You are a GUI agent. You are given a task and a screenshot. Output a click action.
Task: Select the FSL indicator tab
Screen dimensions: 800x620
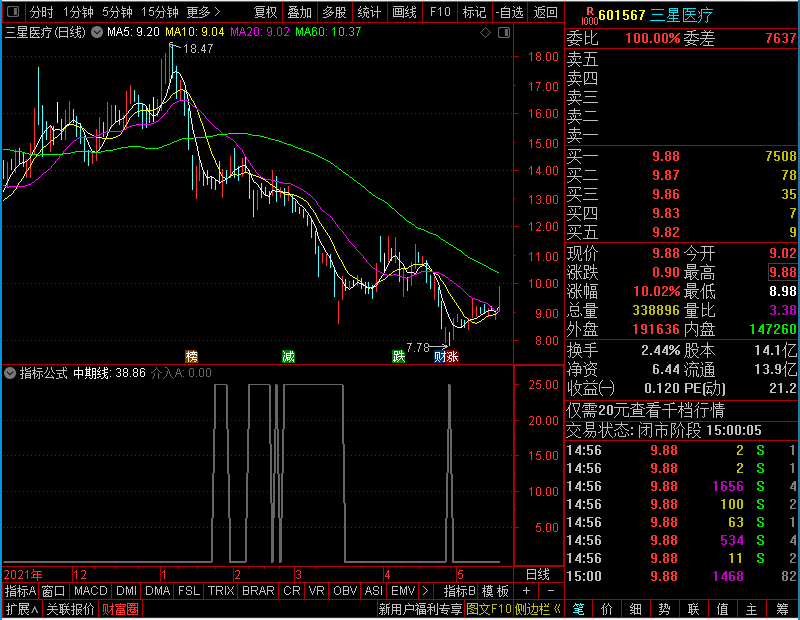(189, 591)
